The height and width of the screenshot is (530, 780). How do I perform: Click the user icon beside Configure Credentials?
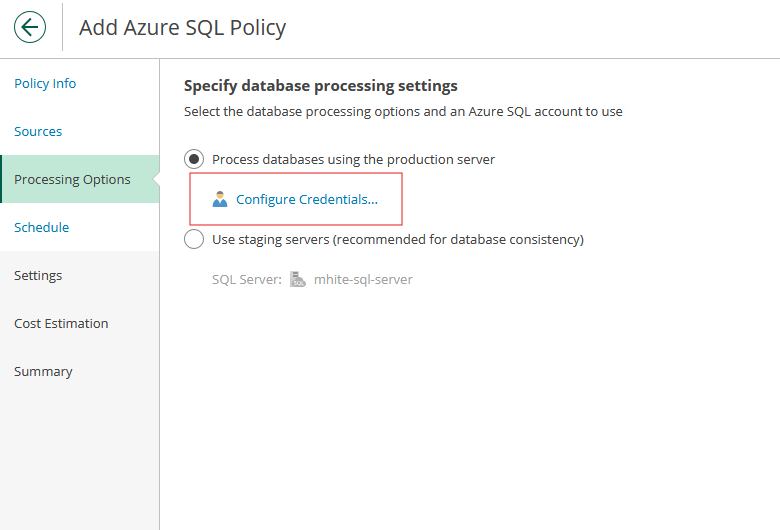220,199
